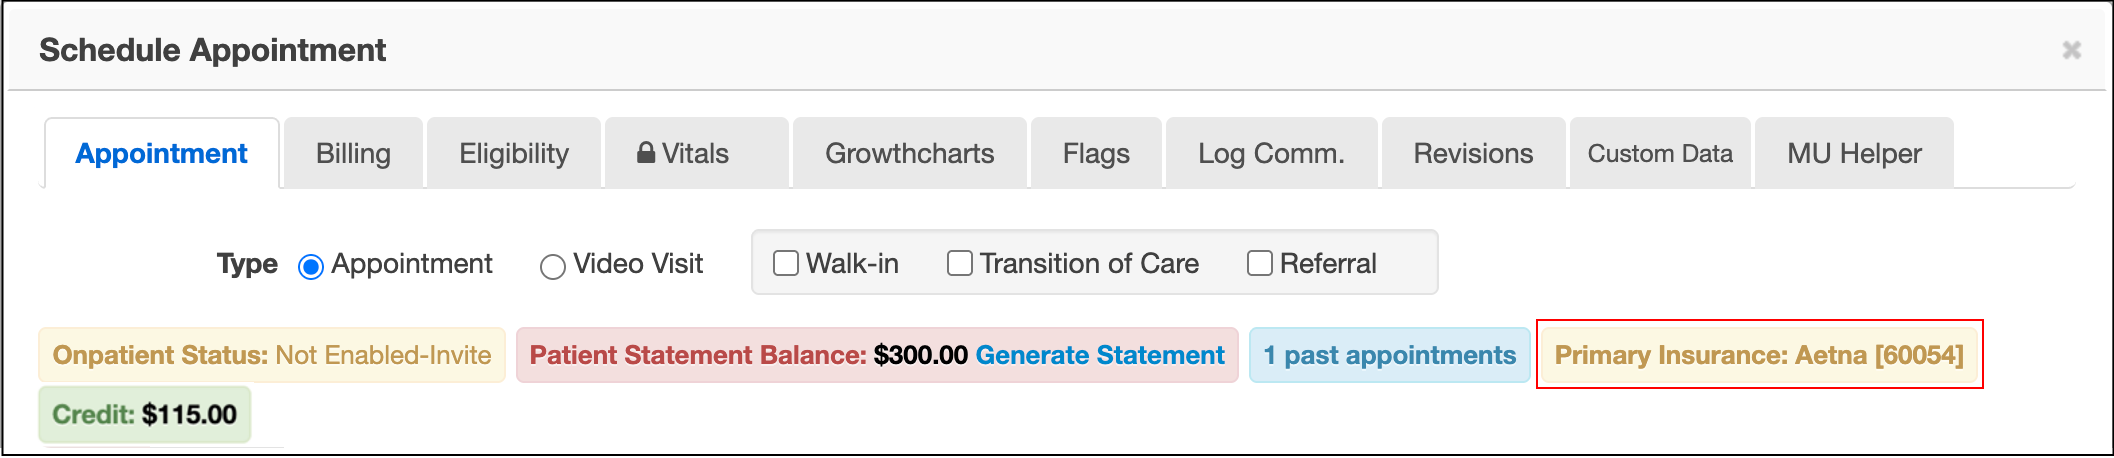This screenshot has width=2114, height=458.
Task: Go to the Growthcharts tab
Action: coord(909,154)
